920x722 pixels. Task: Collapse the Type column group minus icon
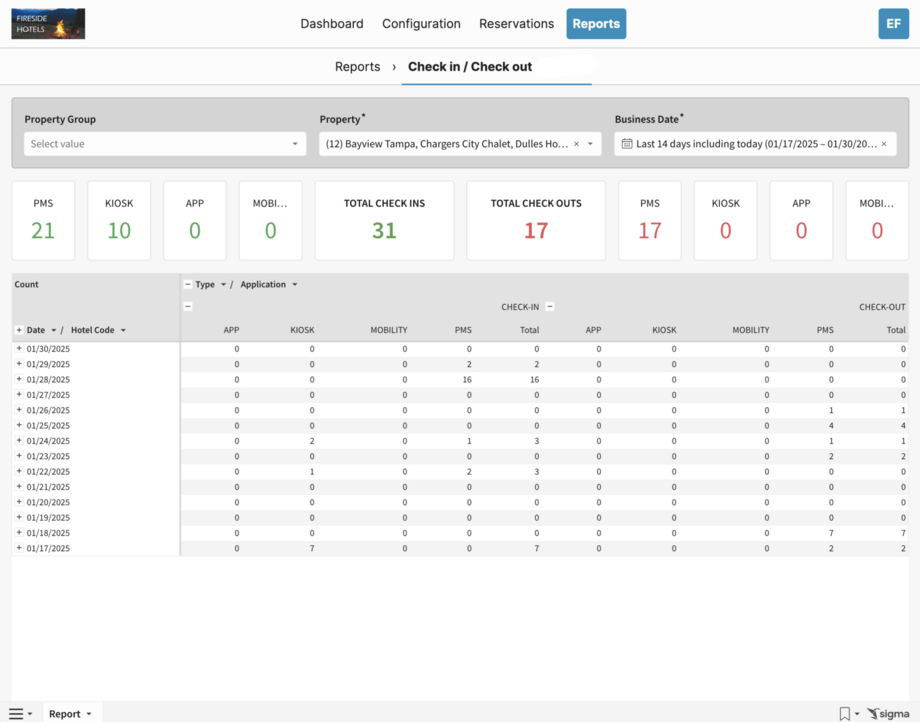[x=188, y=284]
